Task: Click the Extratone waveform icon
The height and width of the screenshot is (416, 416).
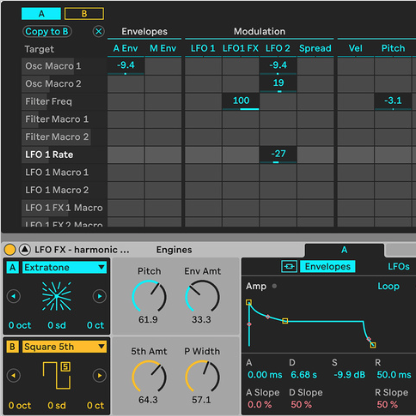Action: (x=57, y=296)
